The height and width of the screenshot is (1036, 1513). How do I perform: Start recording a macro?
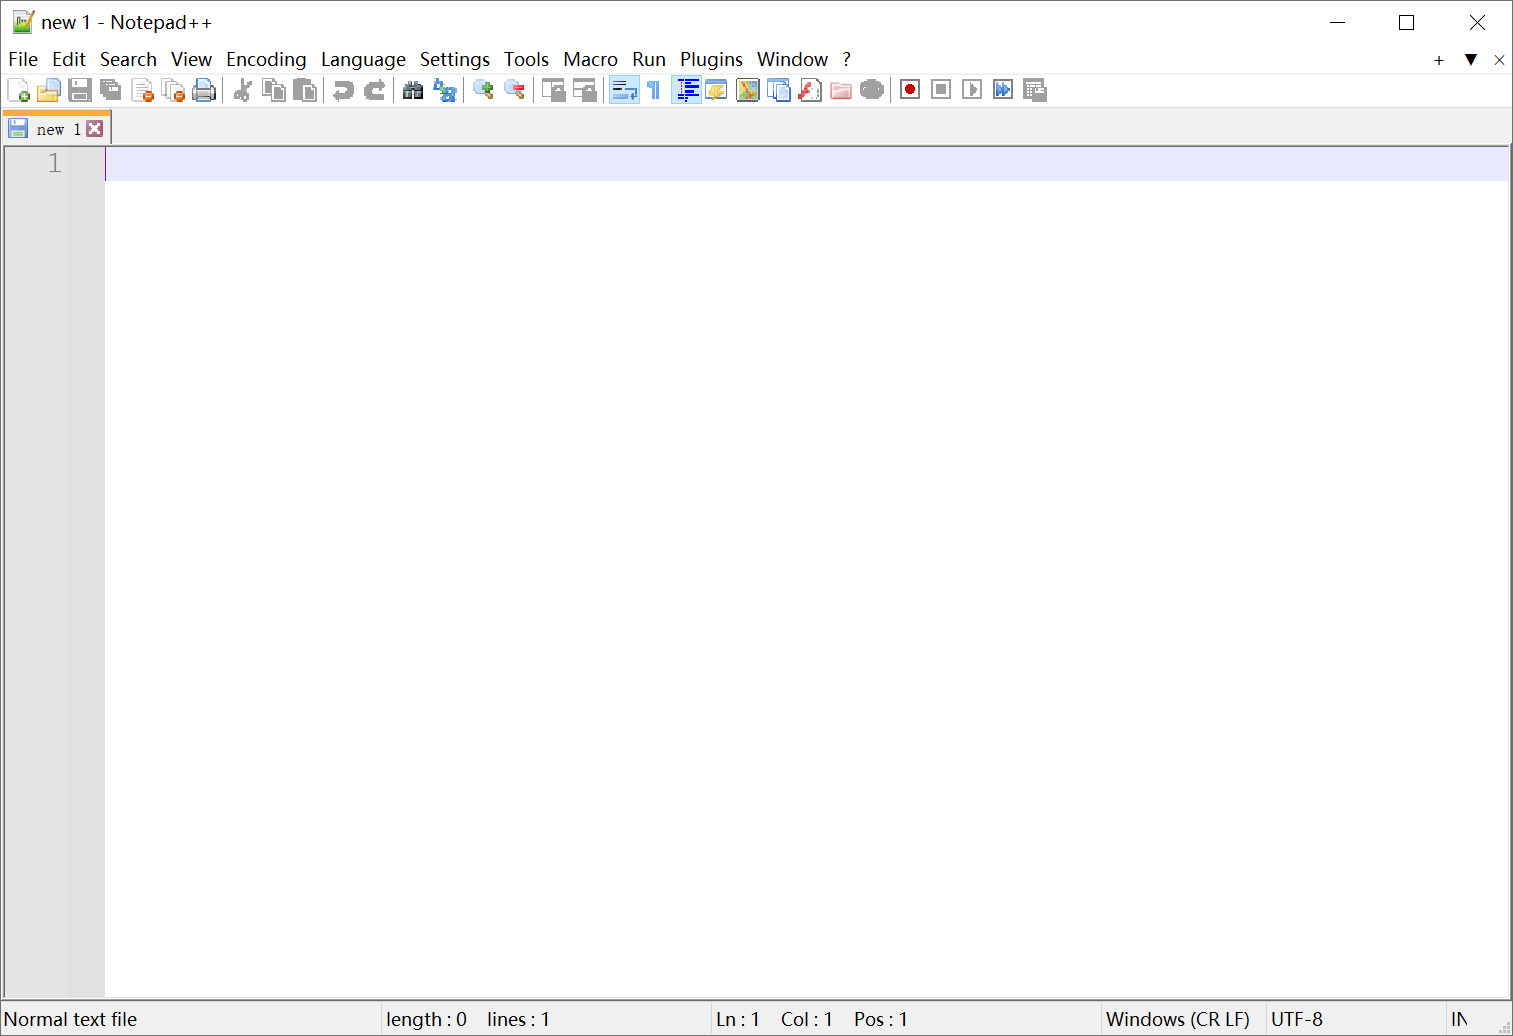pos(909,89)
